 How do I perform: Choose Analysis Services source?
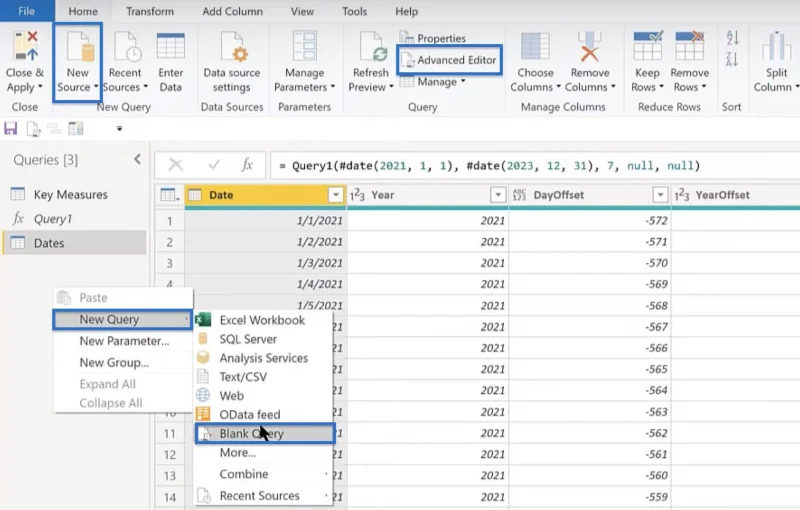[x=263, y=358]
